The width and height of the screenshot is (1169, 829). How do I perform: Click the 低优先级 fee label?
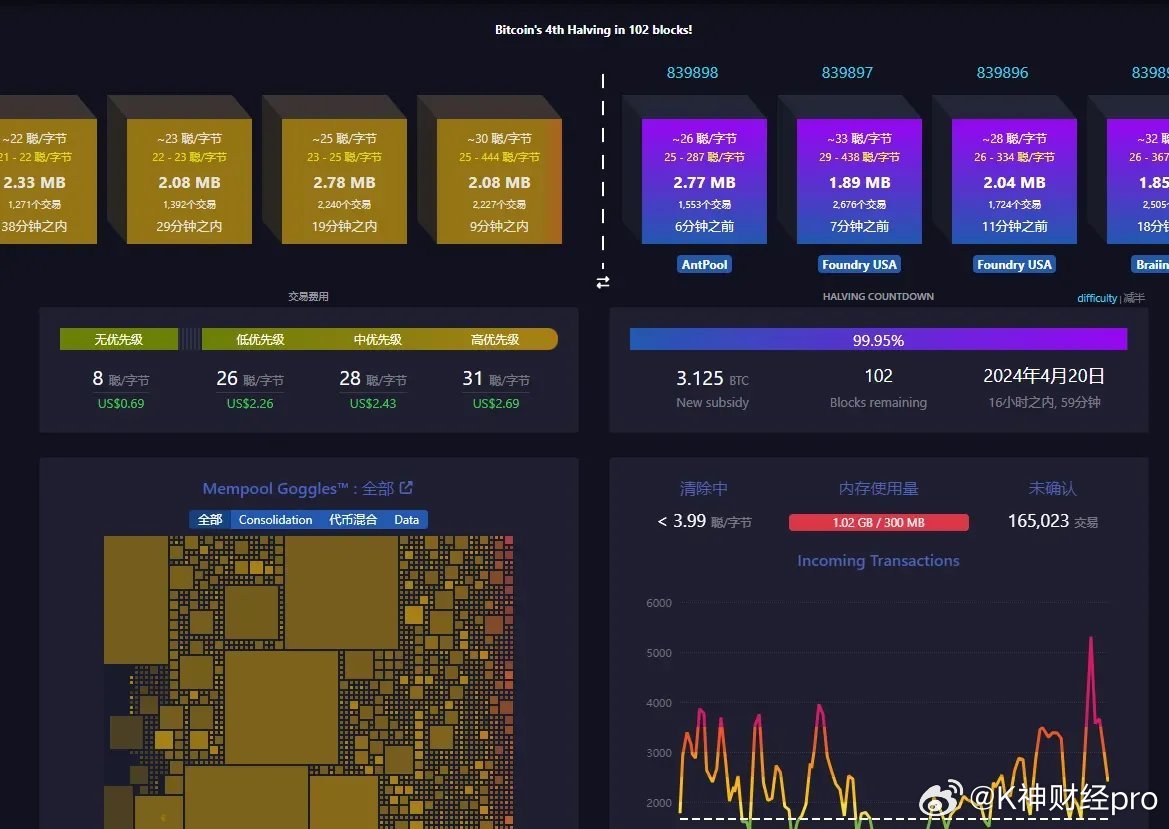tap(260, 339)
